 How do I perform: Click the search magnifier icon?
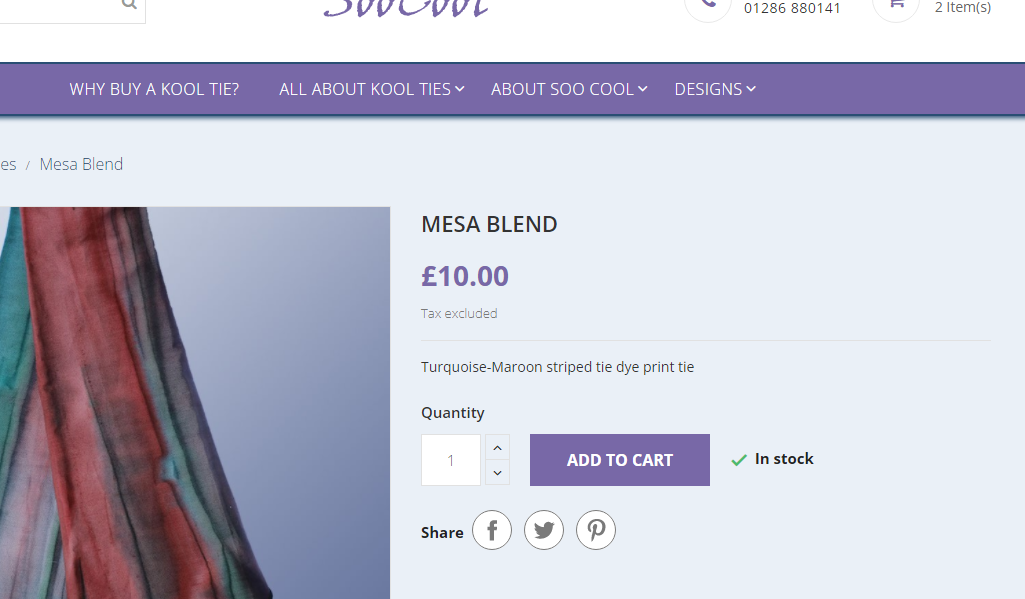click(129, 4)
